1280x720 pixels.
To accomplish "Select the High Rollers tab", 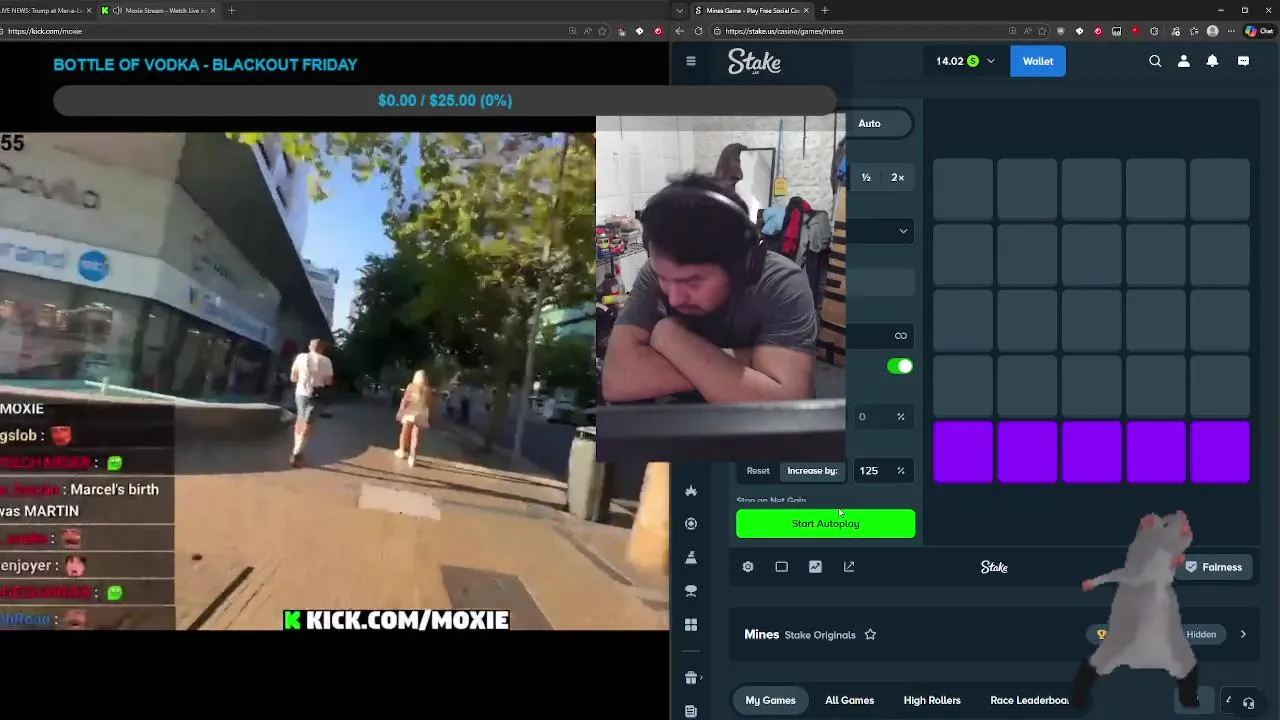I will [x=932, y=700].
